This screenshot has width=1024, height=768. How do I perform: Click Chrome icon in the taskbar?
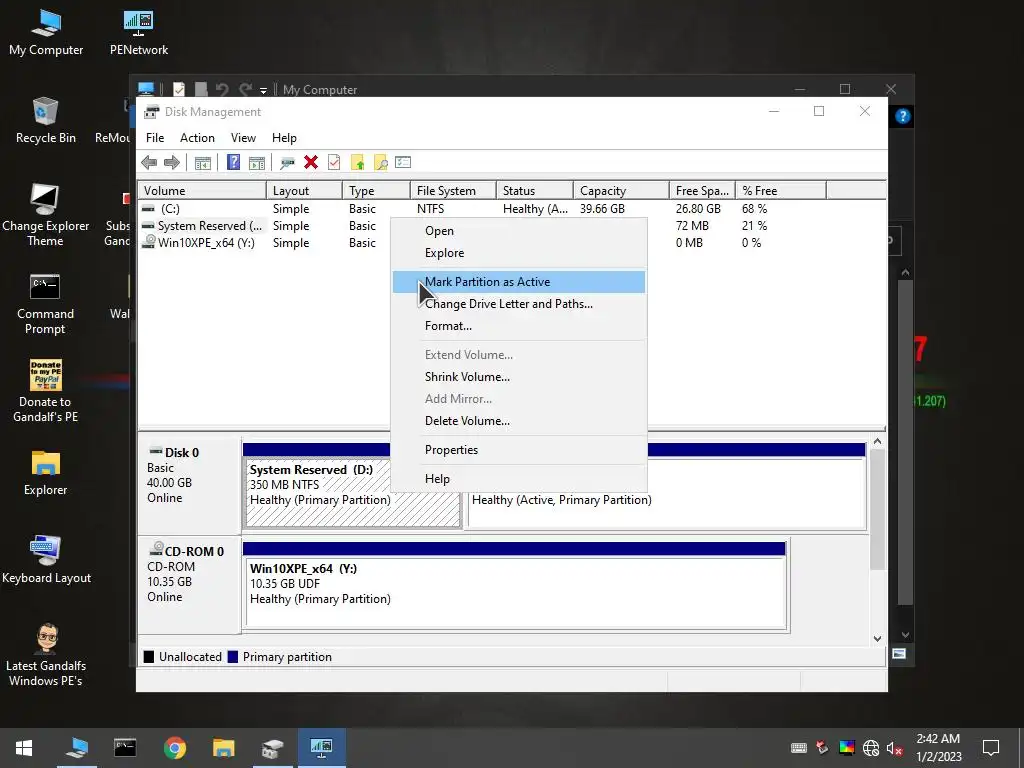[175, 748]
